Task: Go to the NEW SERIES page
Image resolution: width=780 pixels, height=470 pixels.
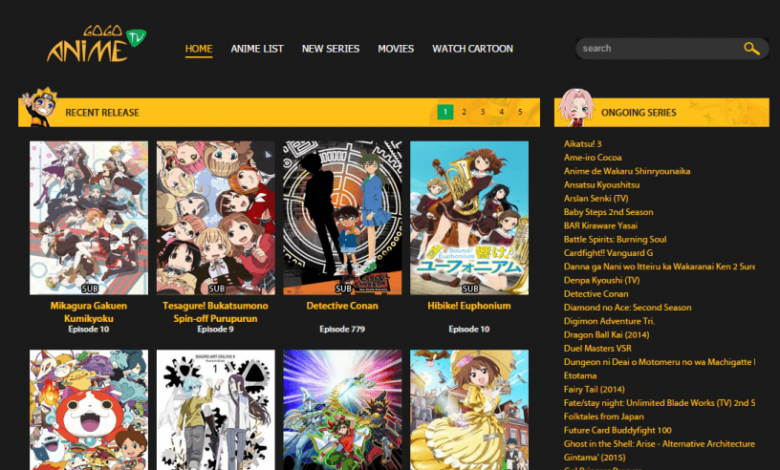Action: pos(330,49)
